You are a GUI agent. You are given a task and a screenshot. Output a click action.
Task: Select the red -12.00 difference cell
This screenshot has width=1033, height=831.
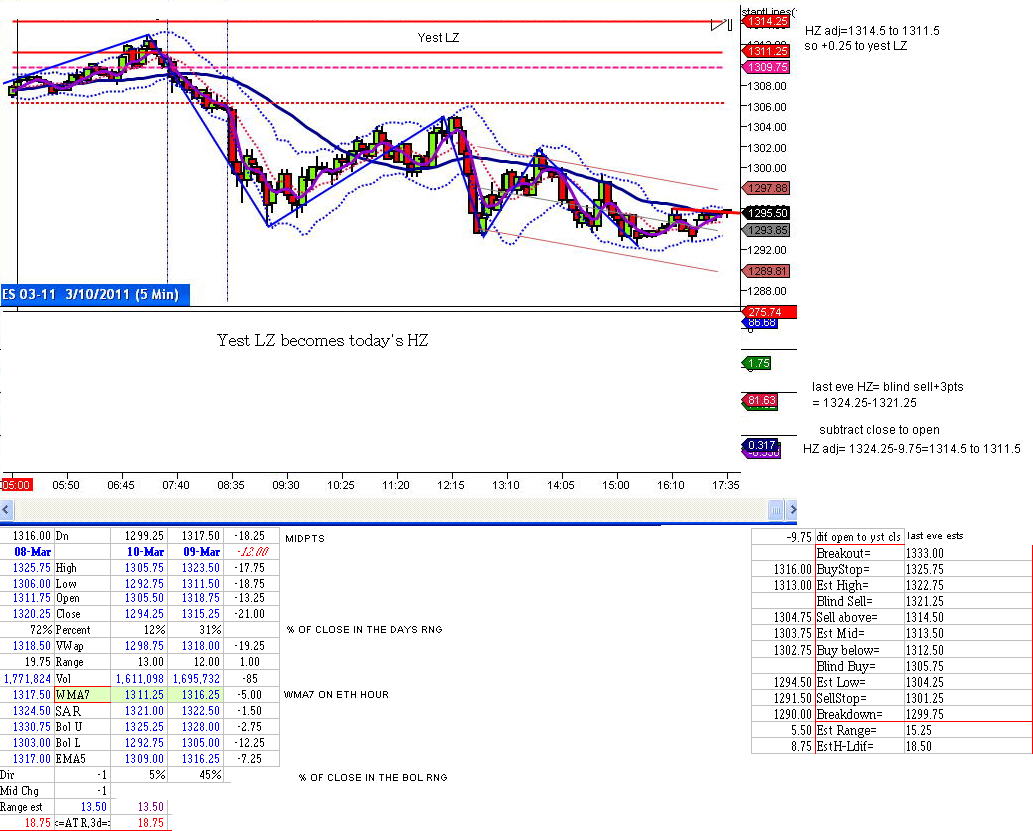tap(252, 552)
